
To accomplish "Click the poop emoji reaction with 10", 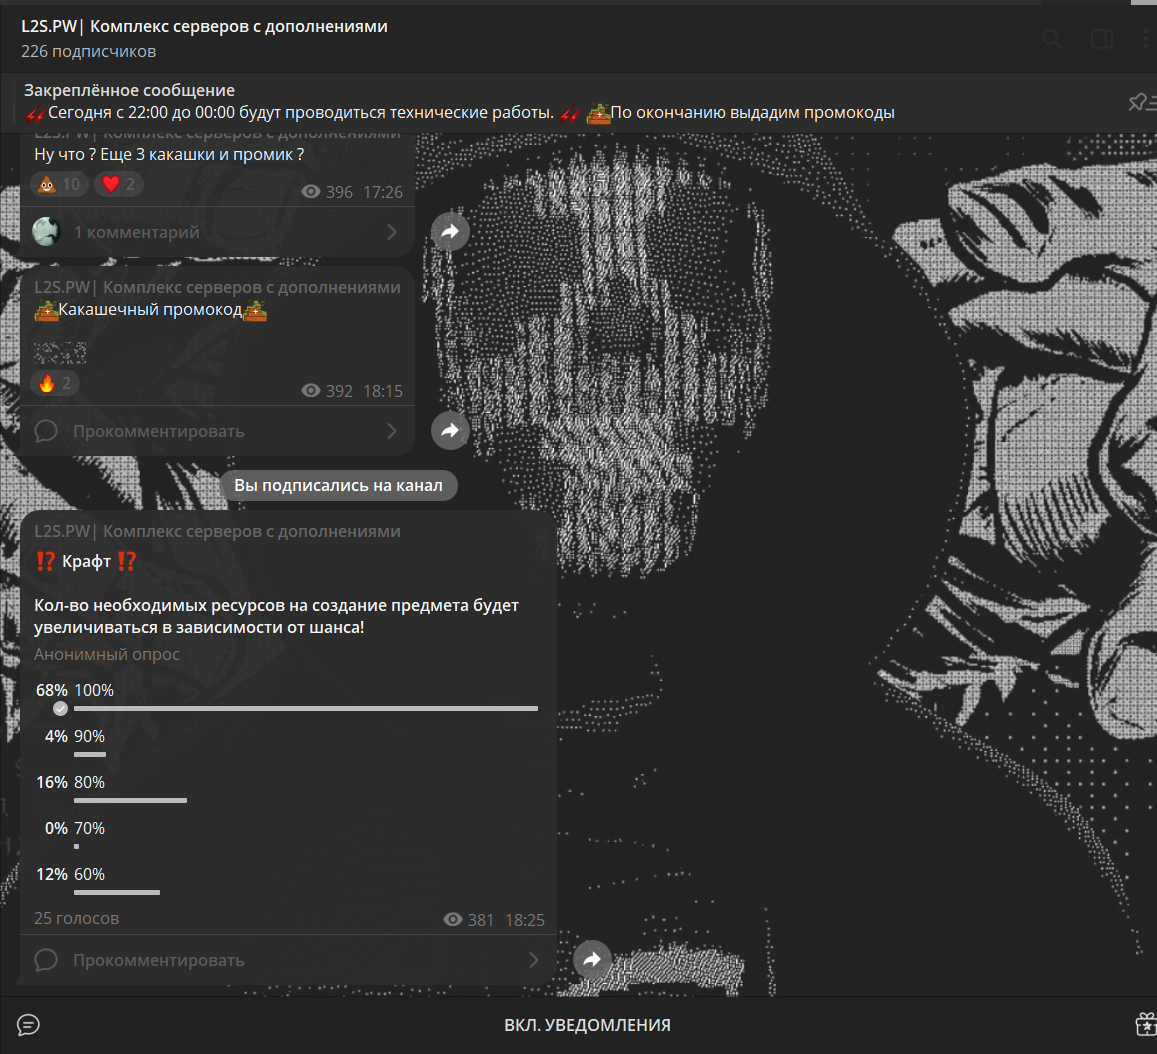I will click(58, 184).
